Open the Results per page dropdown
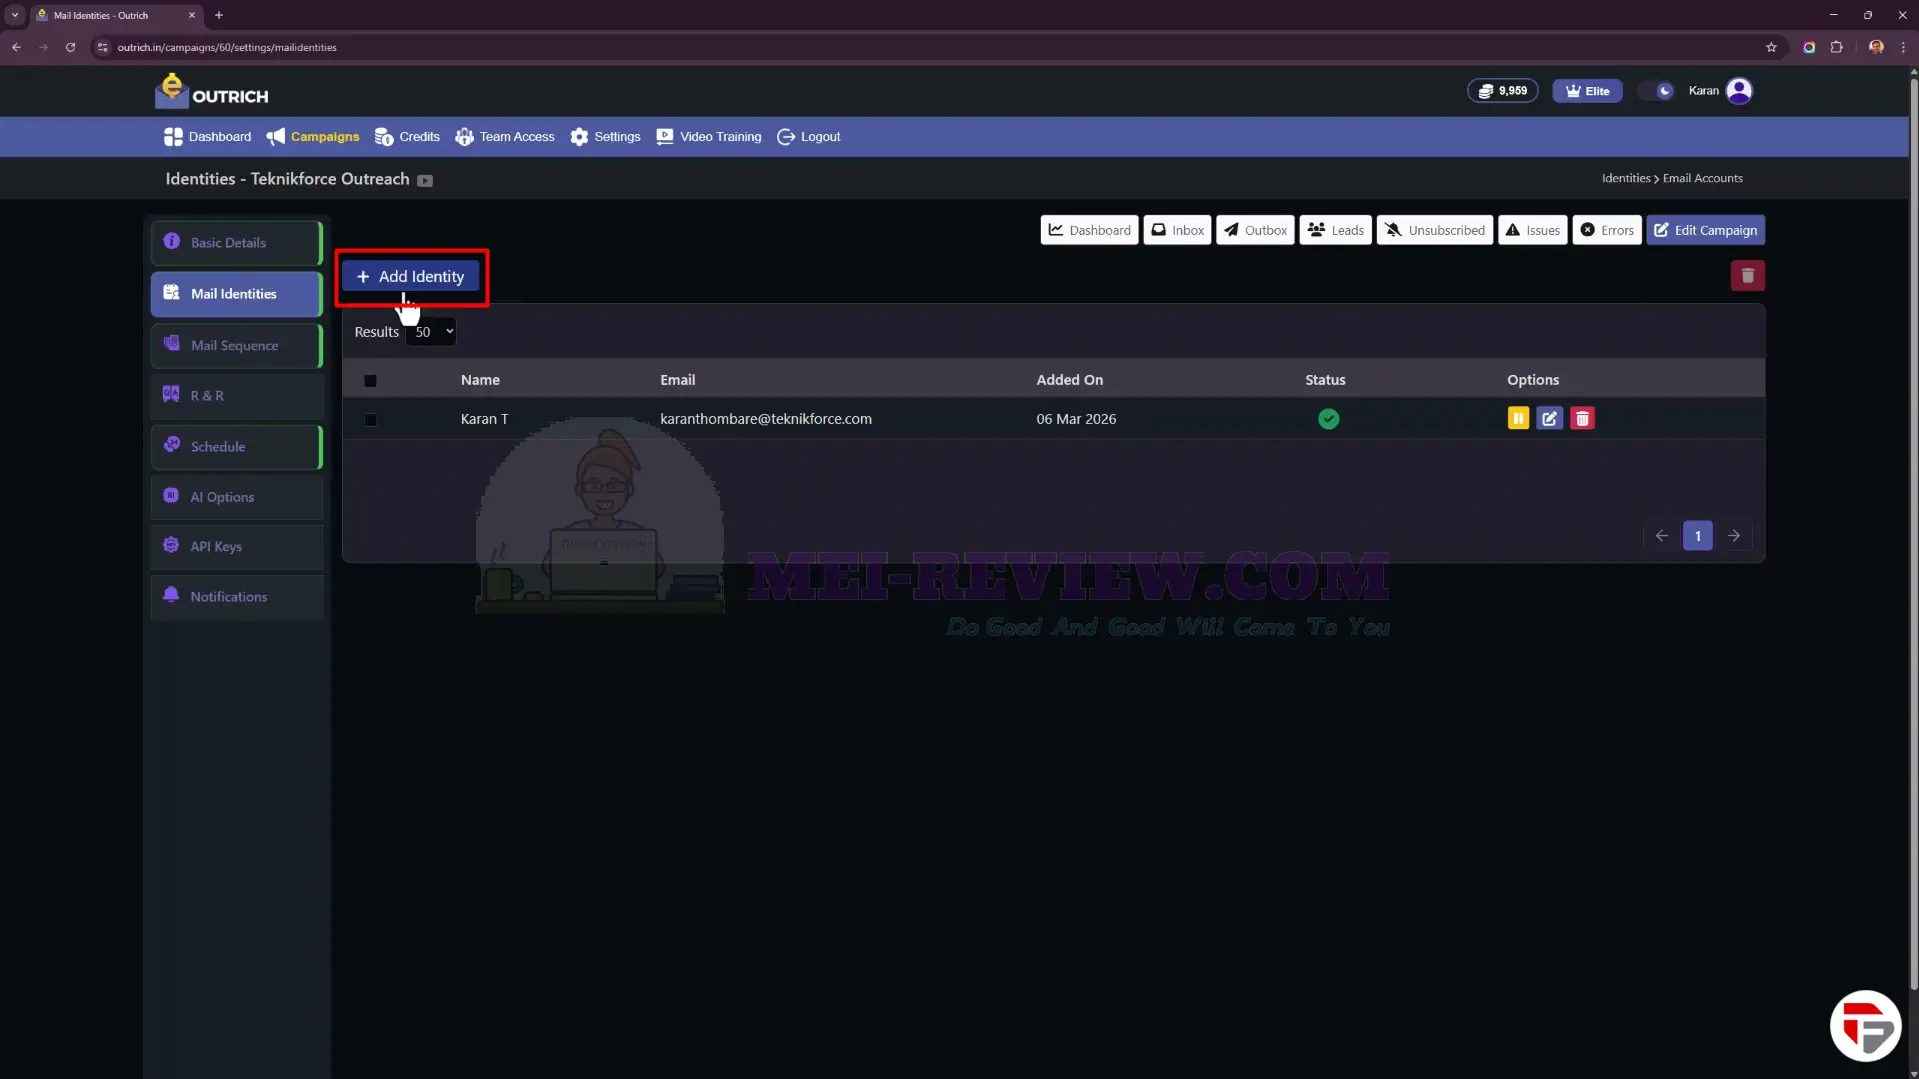 tap(431, 332)
